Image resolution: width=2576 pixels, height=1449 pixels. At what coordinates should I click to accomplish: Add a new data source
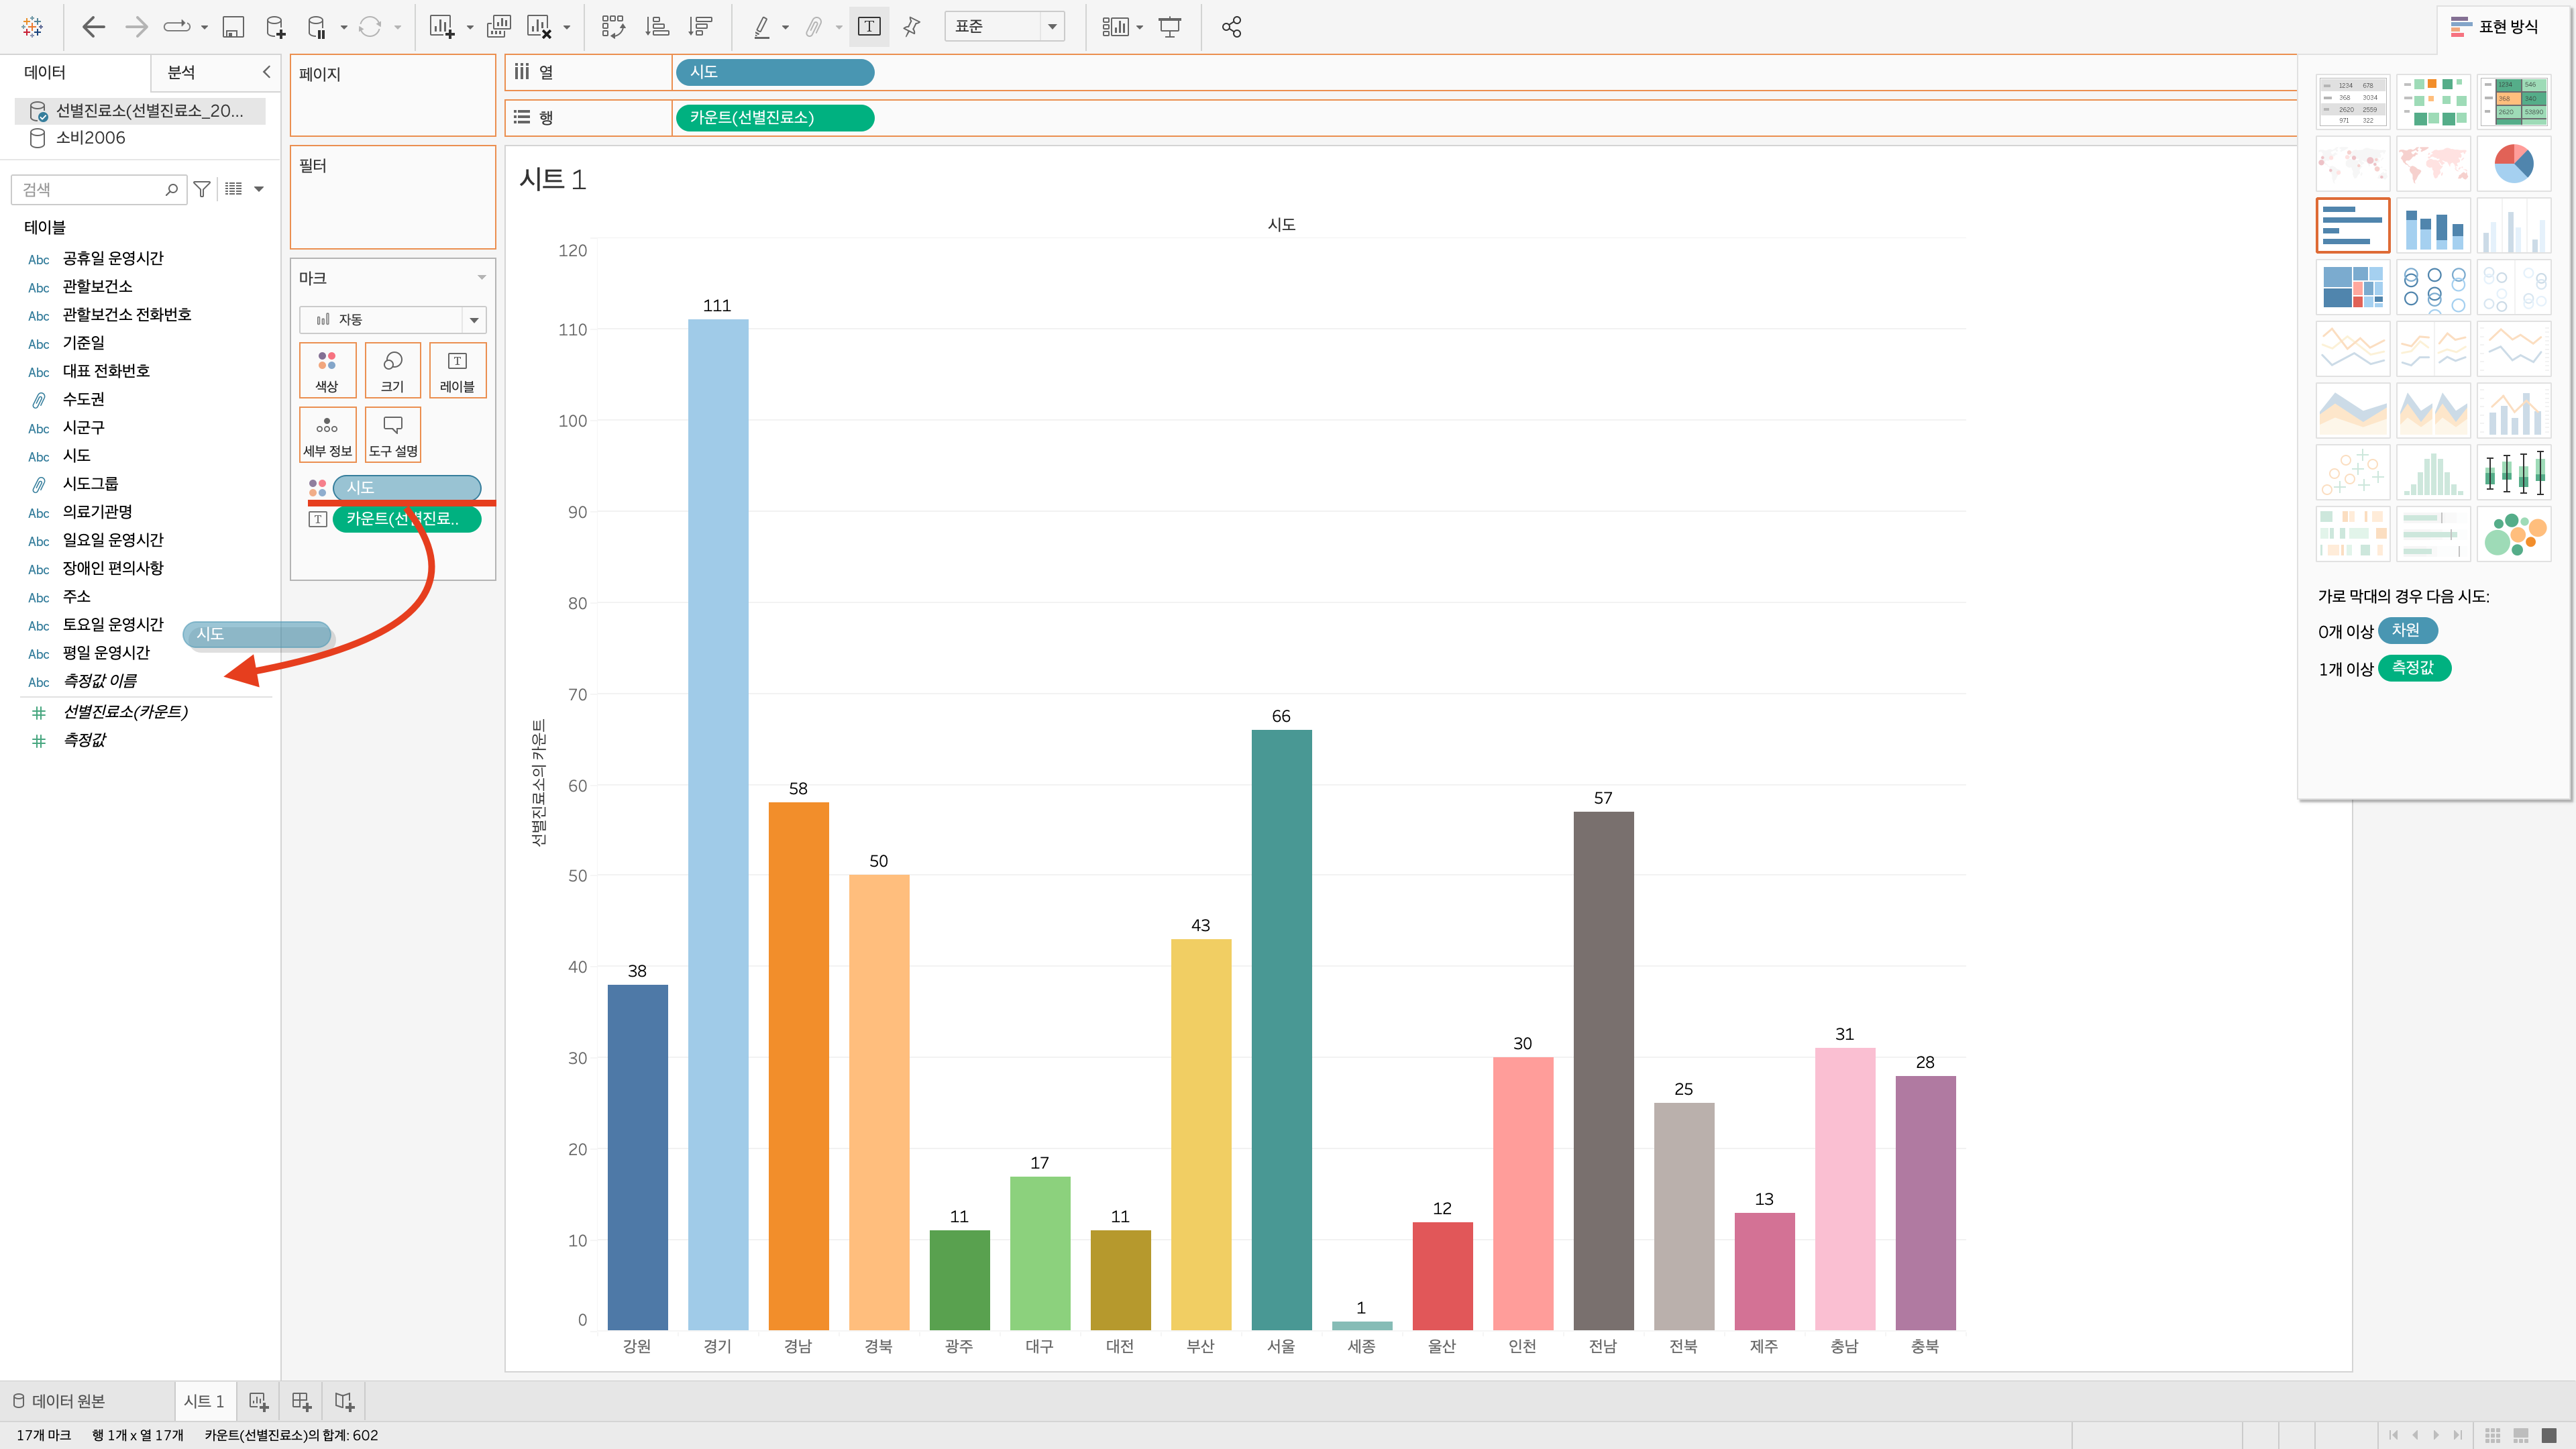coord(275,27)
